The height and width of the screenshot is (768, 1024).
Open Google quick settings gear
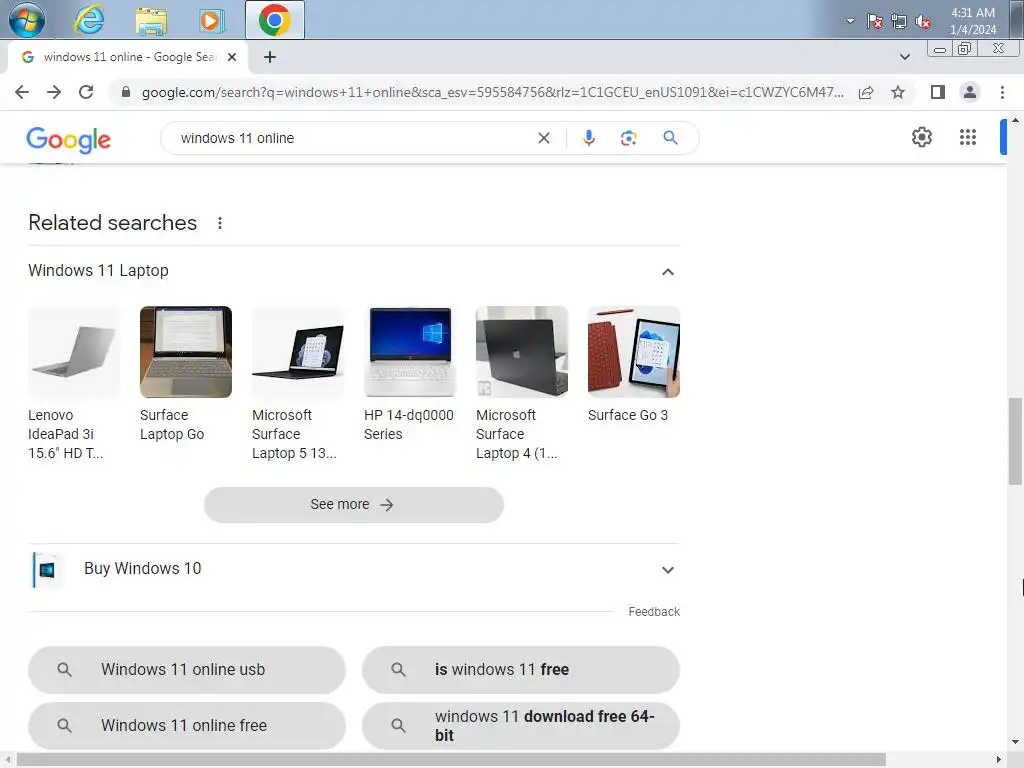tap(921, 137)
